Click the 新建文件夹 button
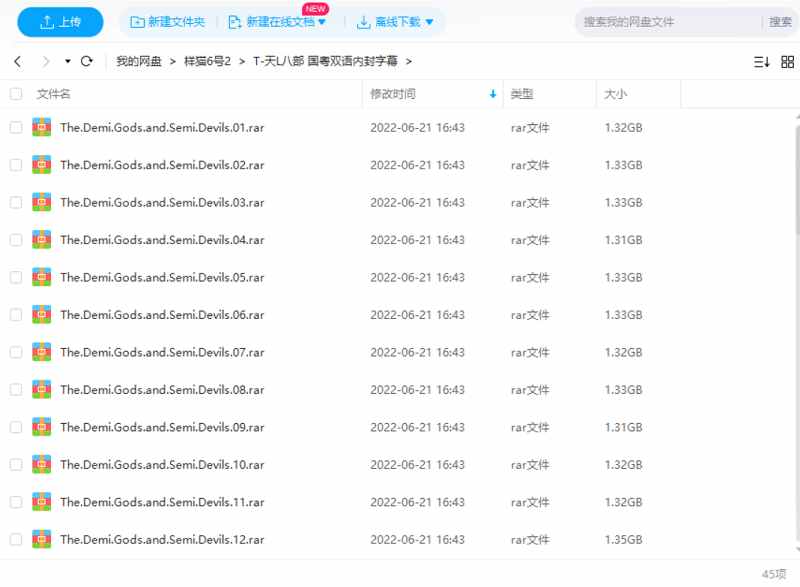800x587 pixels. coord(168,22)
